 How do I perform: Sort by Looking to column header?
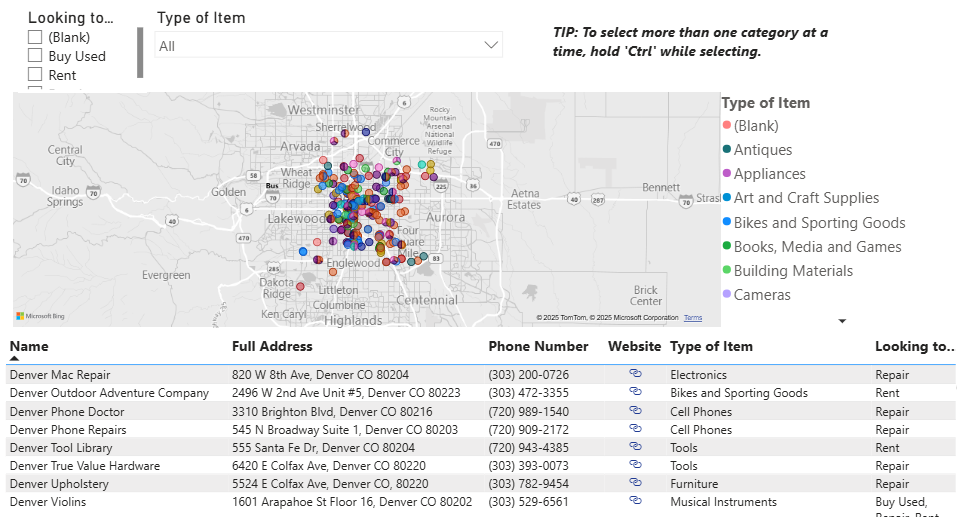(x=914, y=346)
